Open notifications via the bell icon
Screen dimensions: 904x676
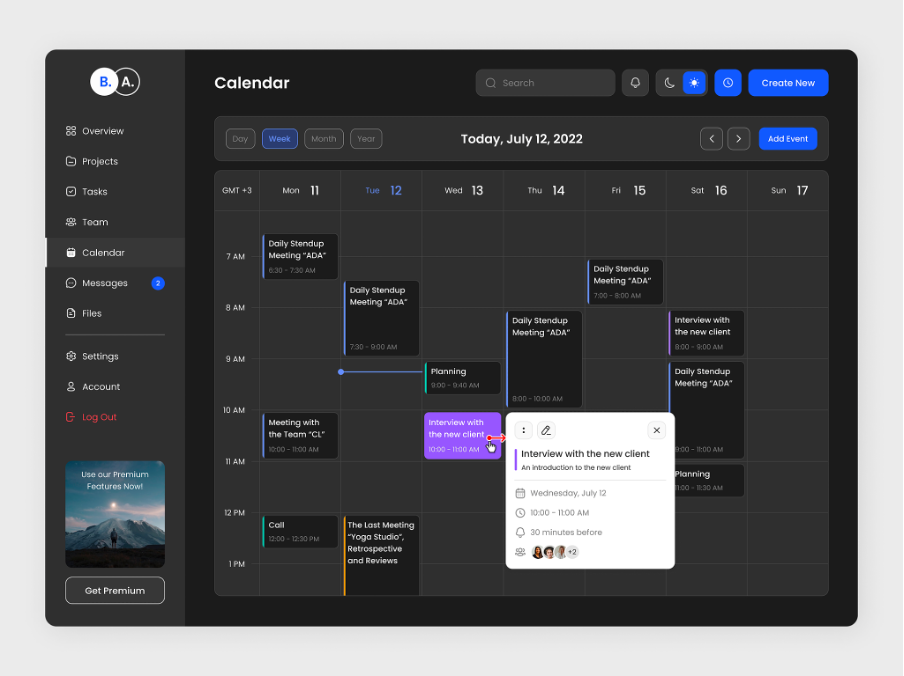coord(635,82)
